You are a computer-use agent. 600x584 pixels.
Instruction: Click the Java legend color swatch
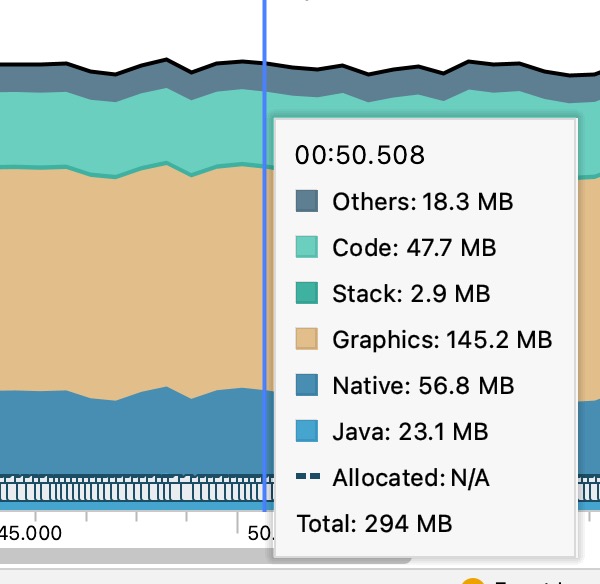click(307, 431)
